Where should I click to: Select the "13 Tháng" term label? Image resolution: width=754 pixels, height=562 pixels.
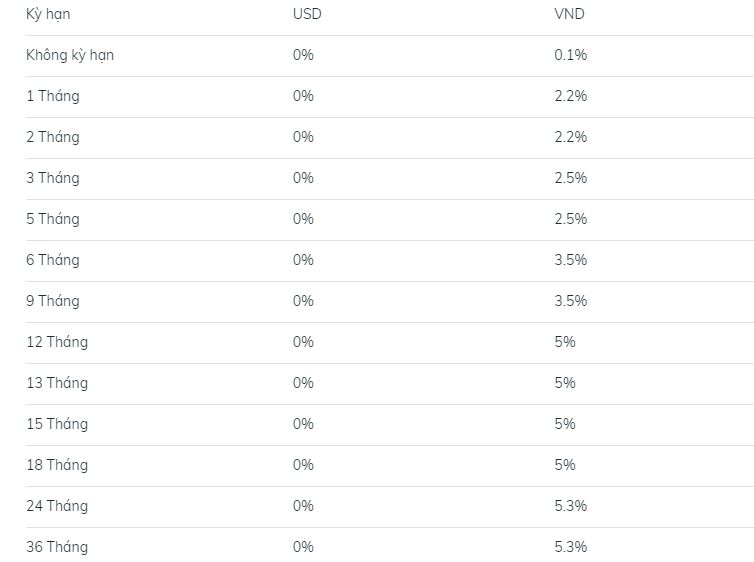click(57, 383)
